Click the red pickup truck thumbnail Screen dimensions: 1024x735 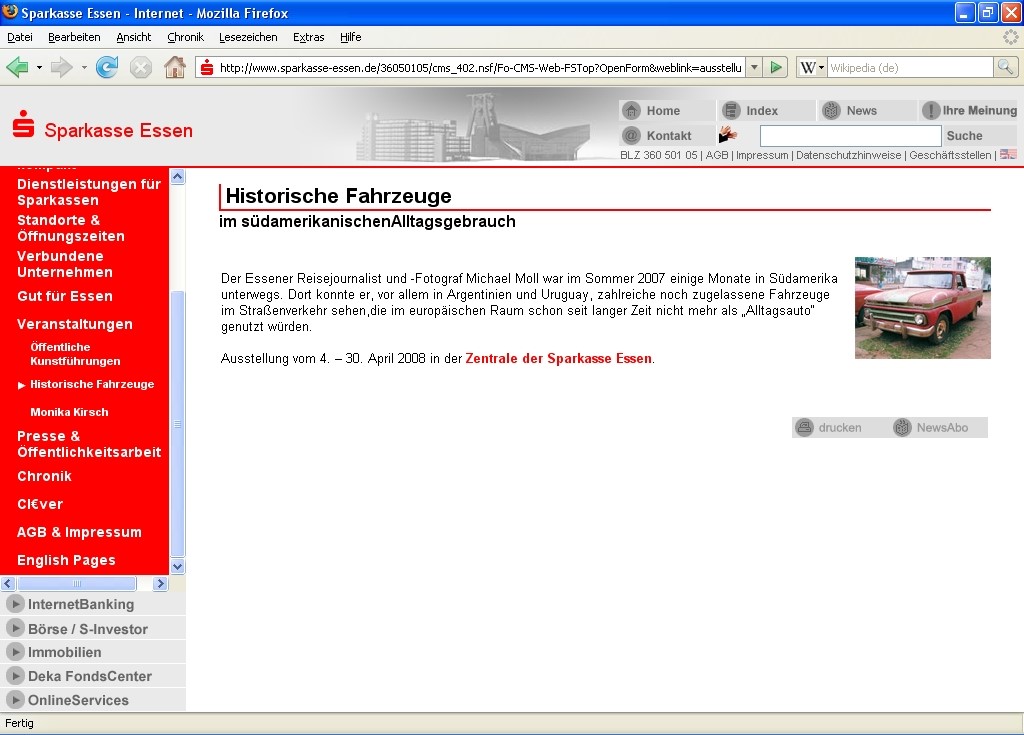[922, 307]
